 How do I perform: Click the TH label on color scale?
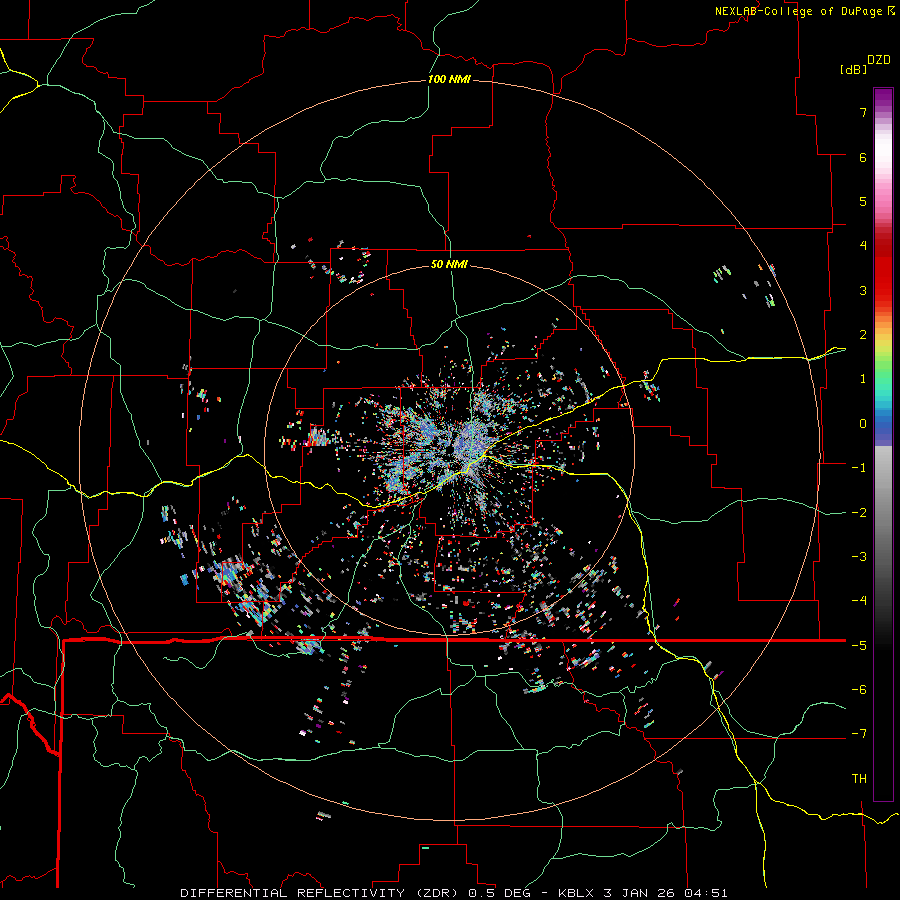pyautogui.click(x=859, y=779)
